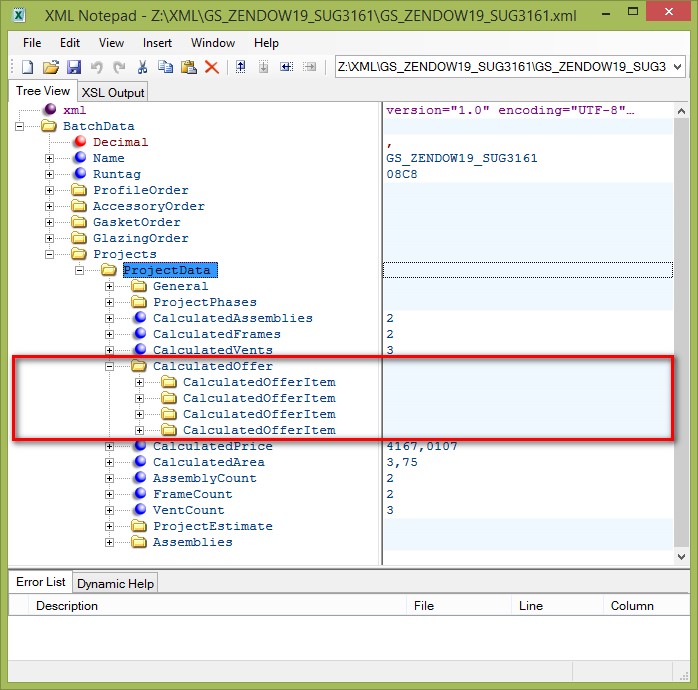Click the CalculatedArea value 3,75

tap(402, 462)
